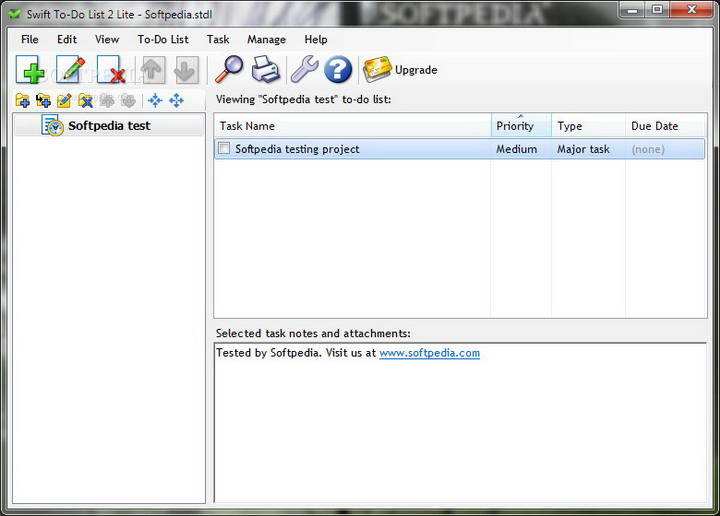Open search with the magnifying glass icon
The height and width of the screenshot is (516, 720).
click(x=229, y=69)
